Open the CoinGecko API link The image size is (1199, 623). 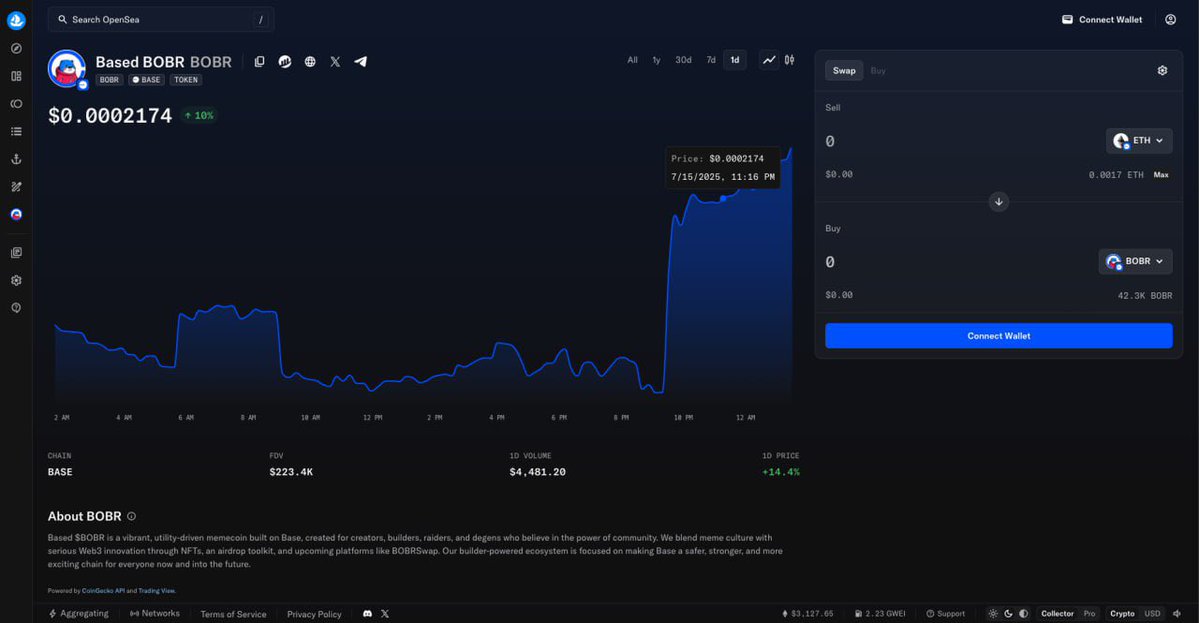[x=103, y=591]
